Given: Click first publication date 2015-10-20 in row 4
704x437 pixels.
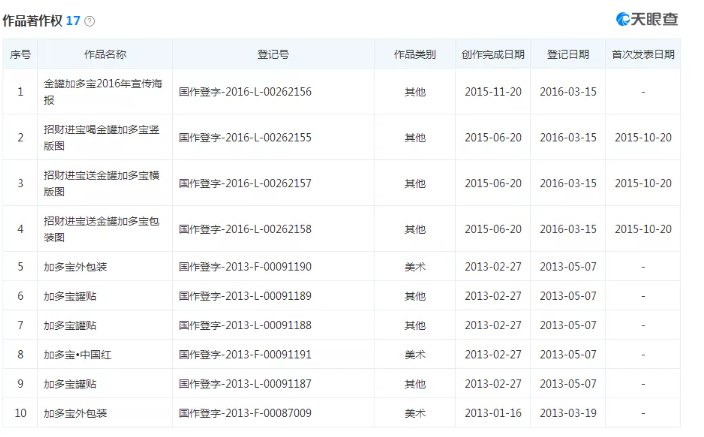Looking at the screenshot, I should (643, 229).
